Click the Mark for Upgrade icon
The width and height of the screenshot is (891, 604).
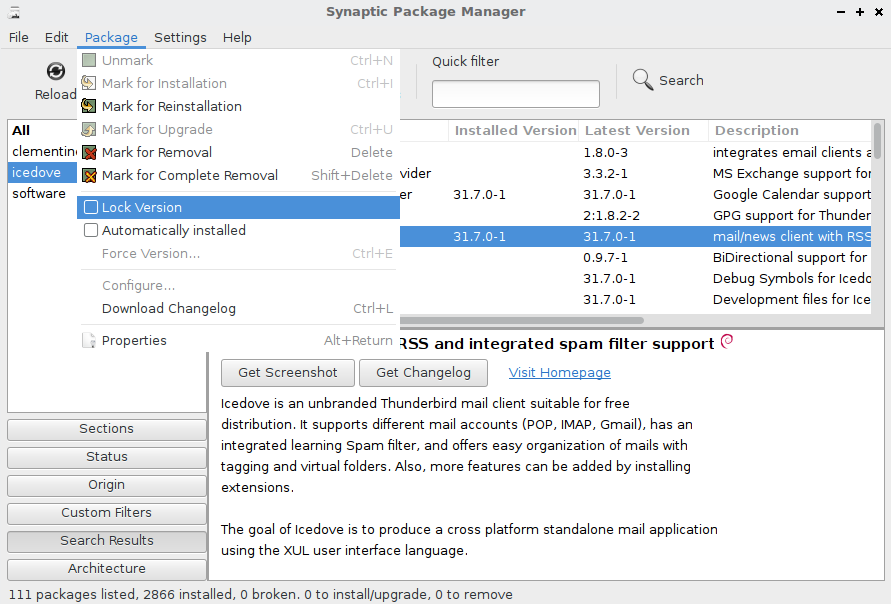coord(89,130)
